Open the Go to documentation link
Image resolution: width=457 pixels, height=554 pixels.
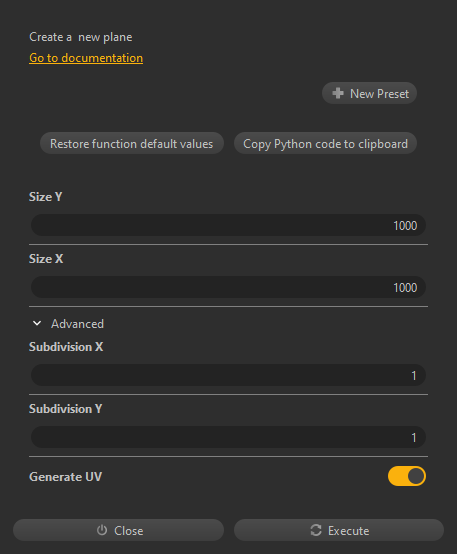coord(86,58)
